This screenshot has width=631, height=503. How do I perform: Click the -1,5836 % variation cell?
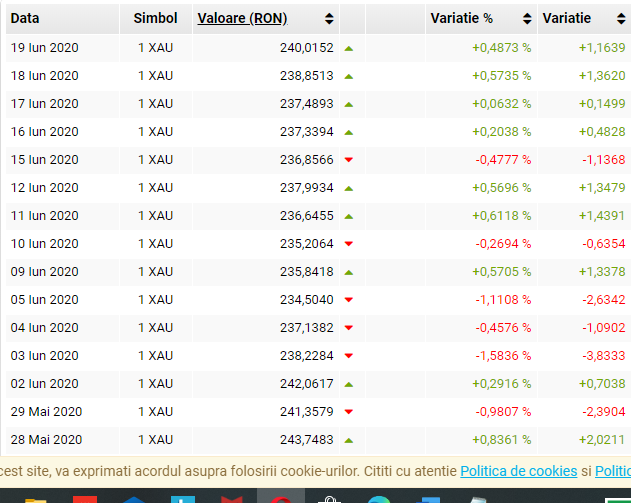pyautogui.click(x=501, y=355)
